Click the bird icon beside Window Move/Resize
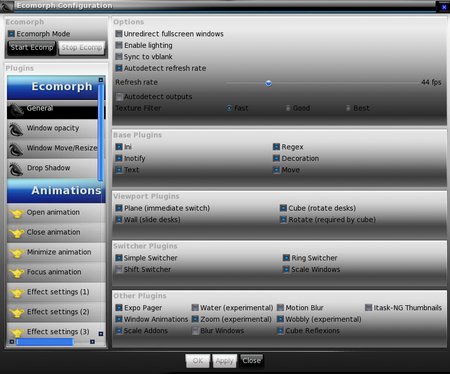Image resolution: width=450 pixels, height=374 pixels. [x=16, y=150]
